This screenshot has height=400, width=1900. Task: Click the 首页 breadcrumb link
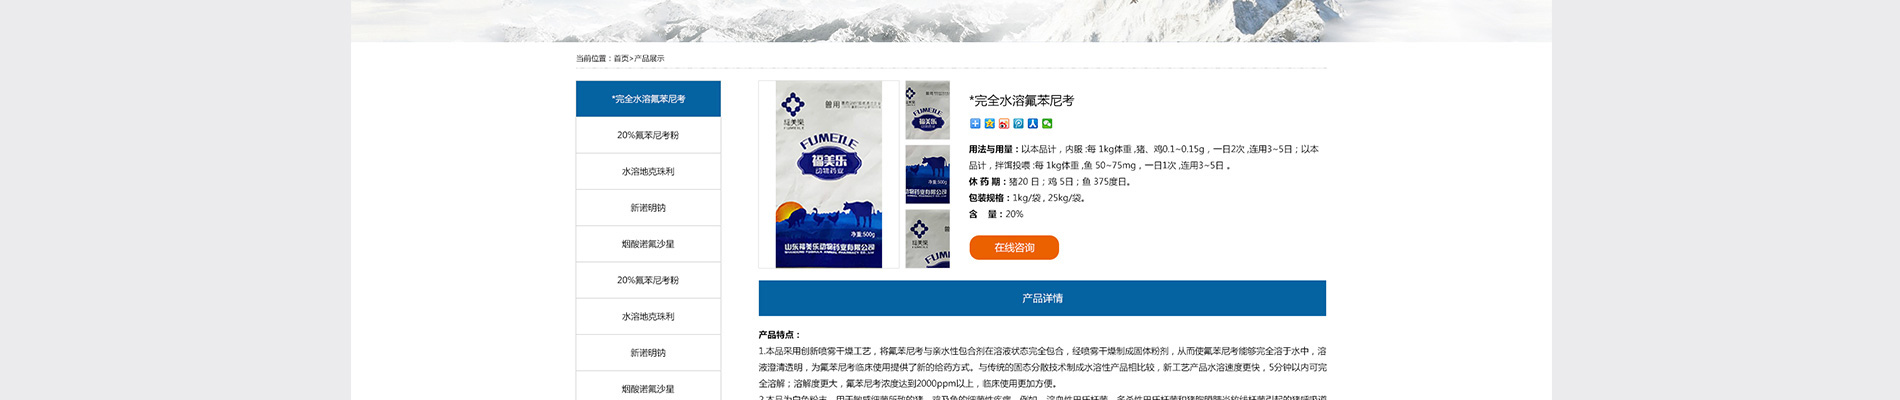pyautogui.click(x=621, y=59)
